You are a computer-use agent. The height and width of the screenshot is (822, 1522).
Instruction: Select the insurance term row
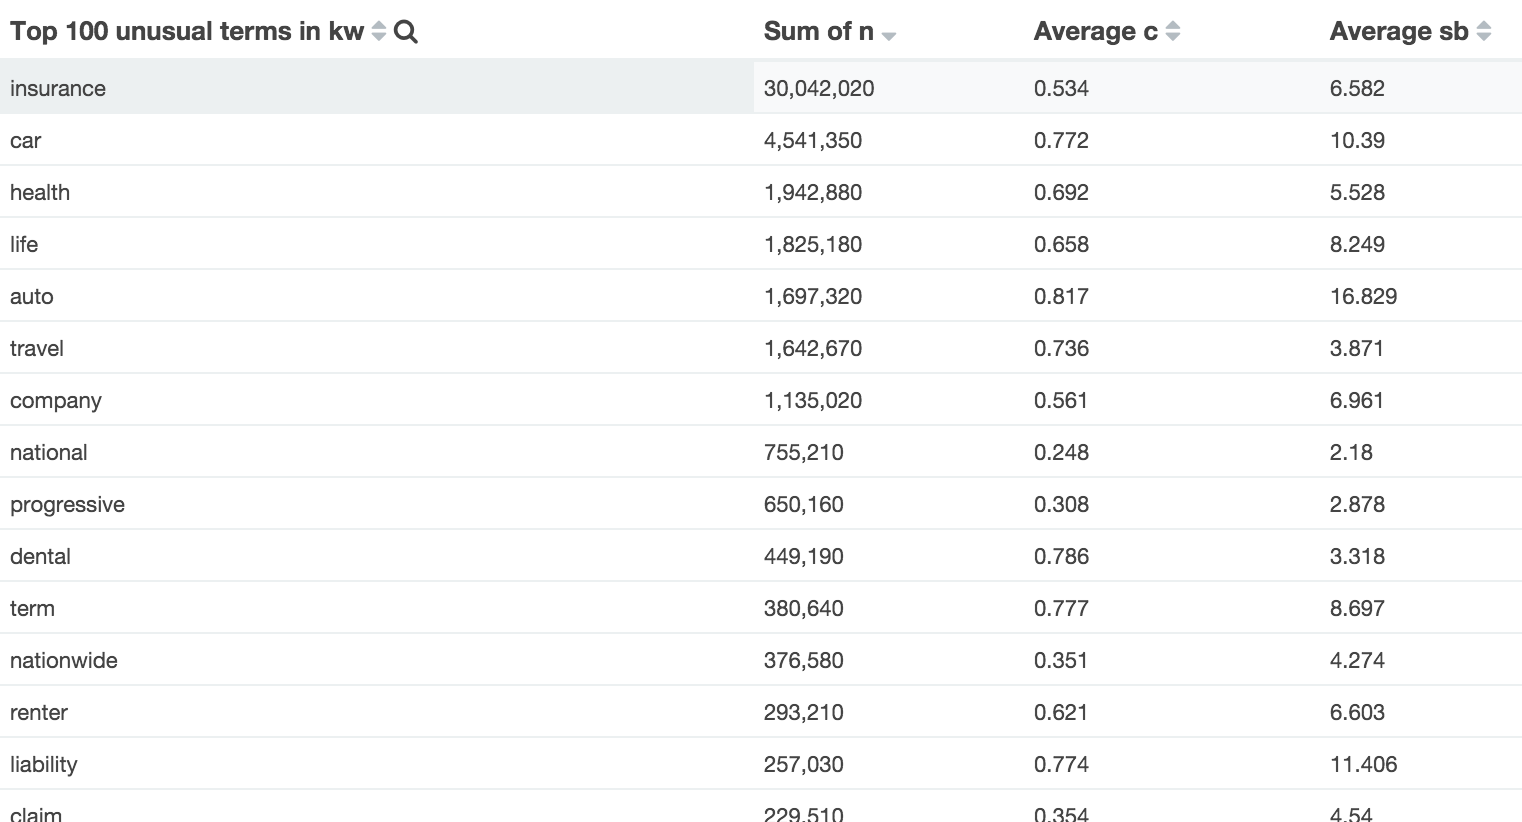[x=58, y=88]
